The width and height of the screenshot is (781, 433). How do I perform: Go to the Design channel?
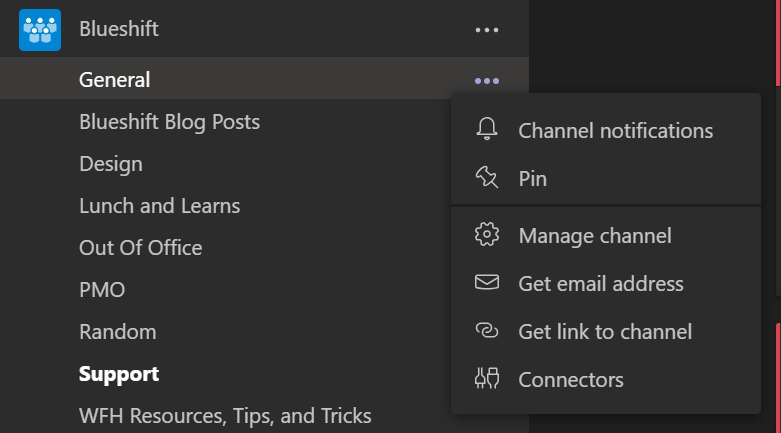click(x=111, y=164)
